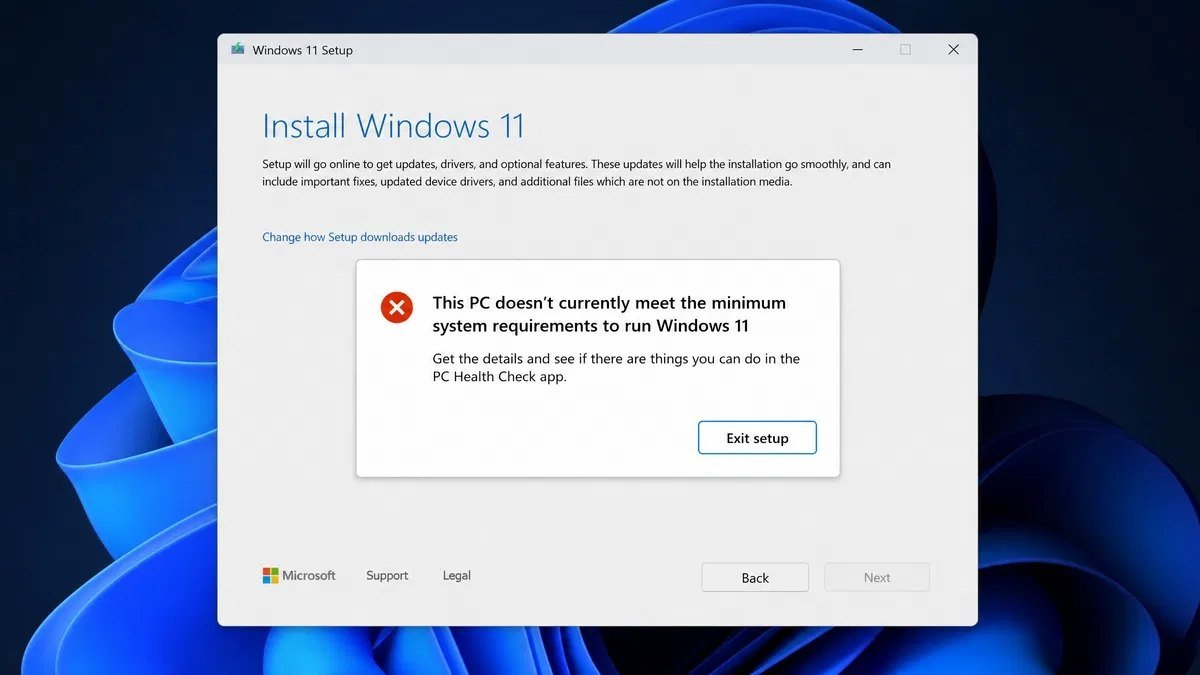The width and height of the screenshot is (1200, 675).
Task: Click the "This PC doesn't currently meet" message
Action: click(609, 314)
